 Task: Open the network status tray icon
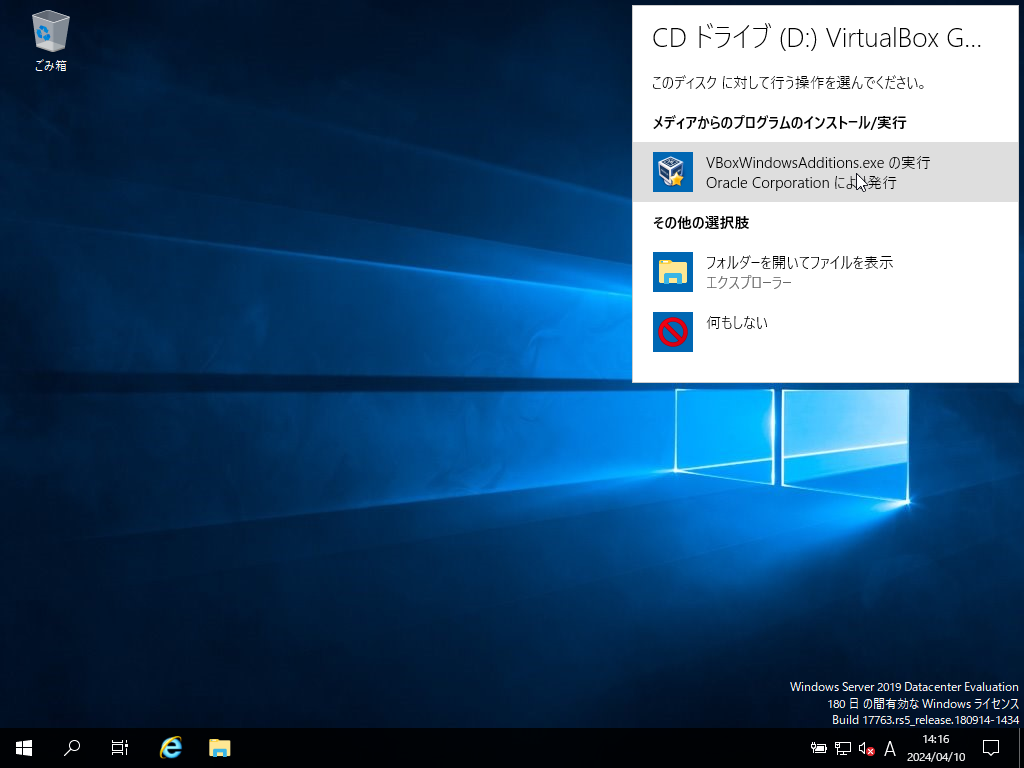(842, 748)
